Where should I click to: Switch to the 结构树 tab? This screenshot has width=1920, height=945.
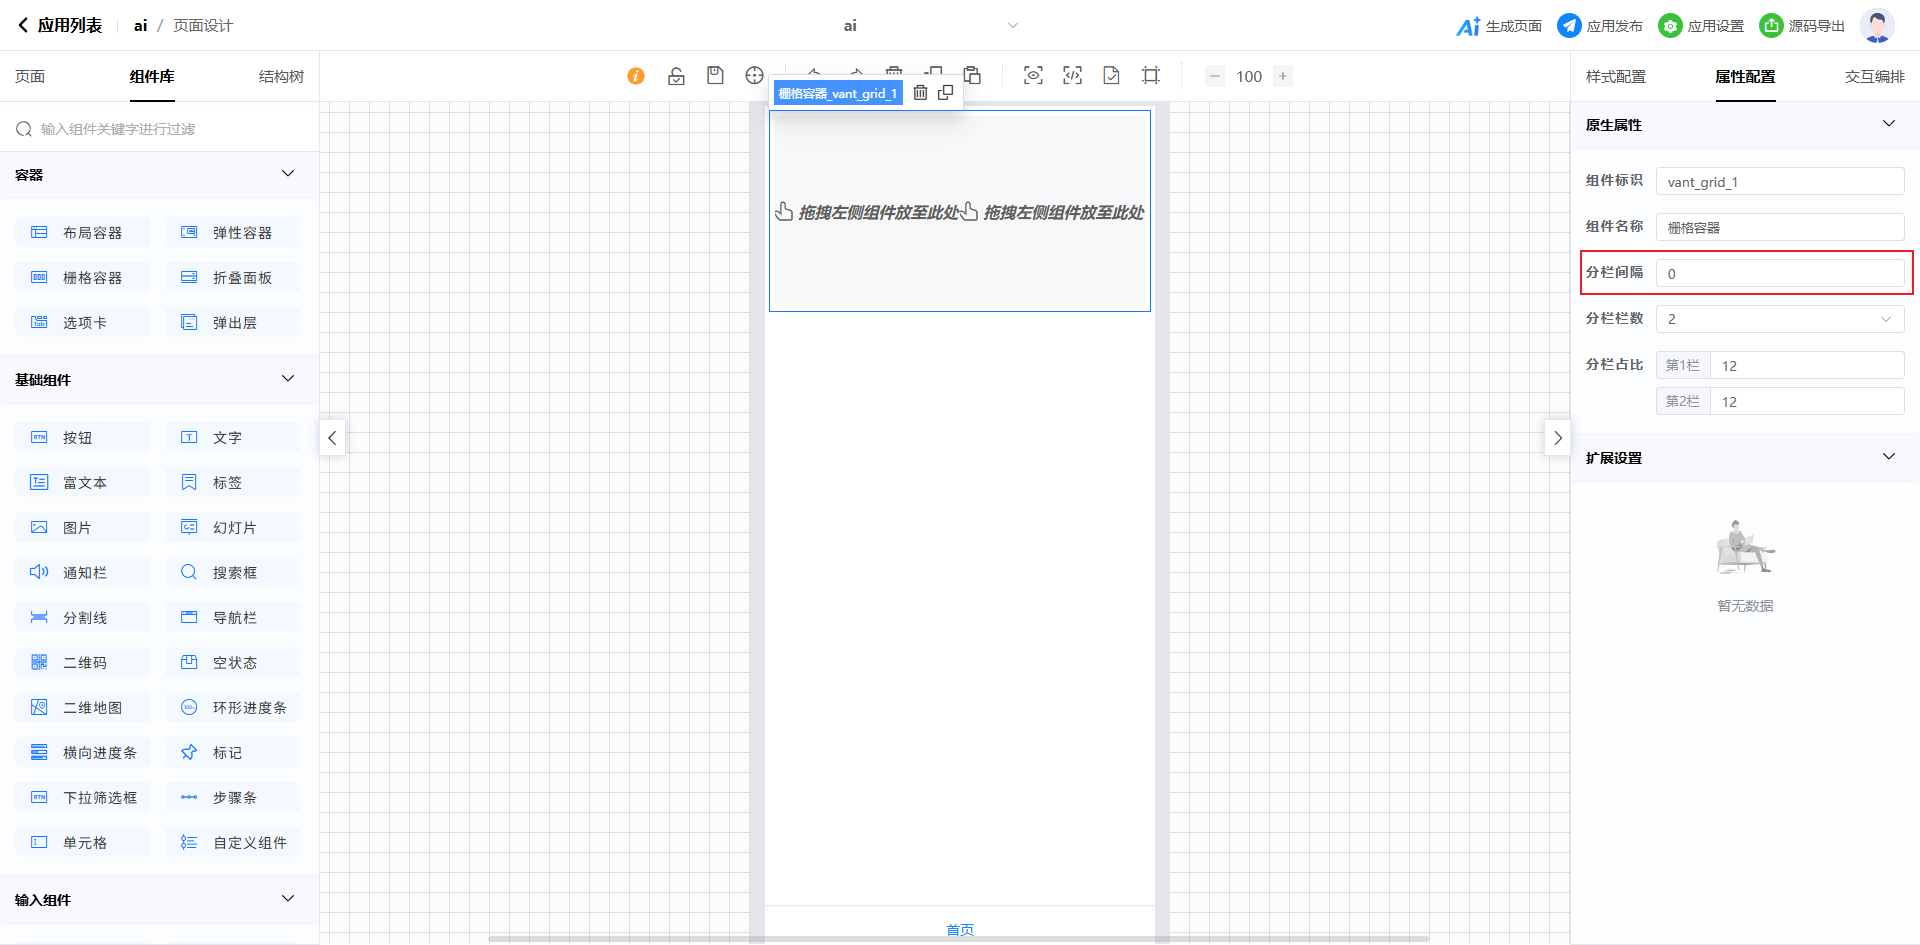[x=281, y=77]
